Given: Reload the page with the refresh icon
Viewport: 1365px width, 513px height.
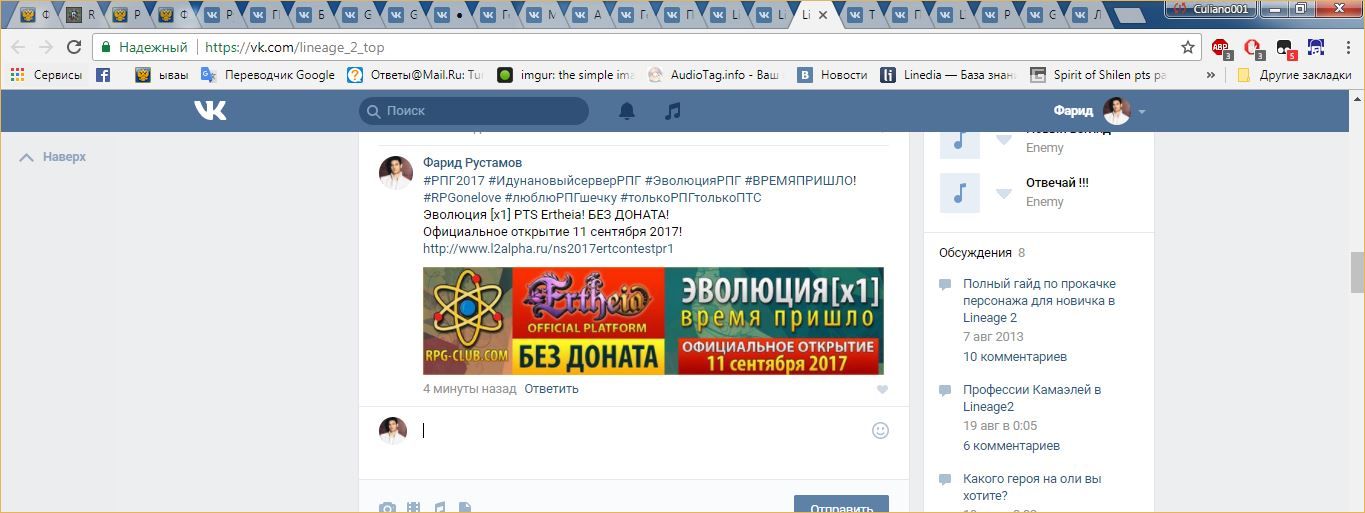Looking at the screenshot, I should tap(74, 47).
